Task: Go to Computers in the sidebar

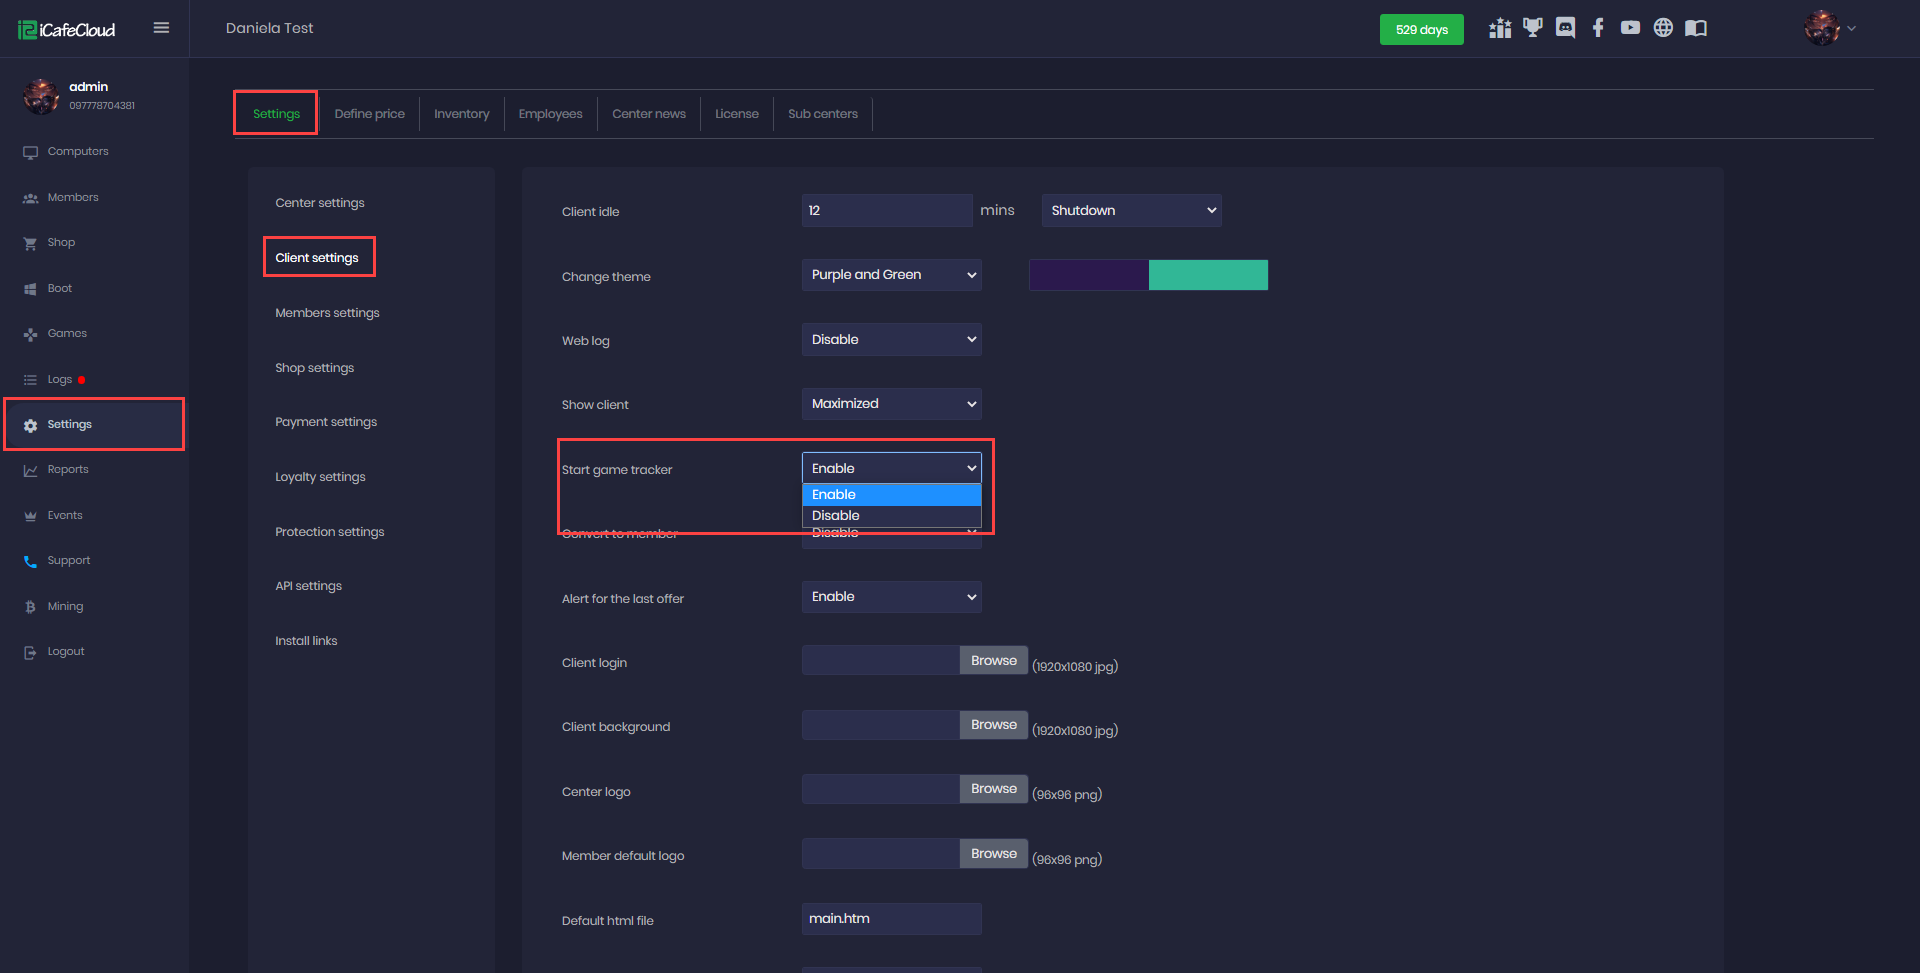Action: tap(77, 152)
